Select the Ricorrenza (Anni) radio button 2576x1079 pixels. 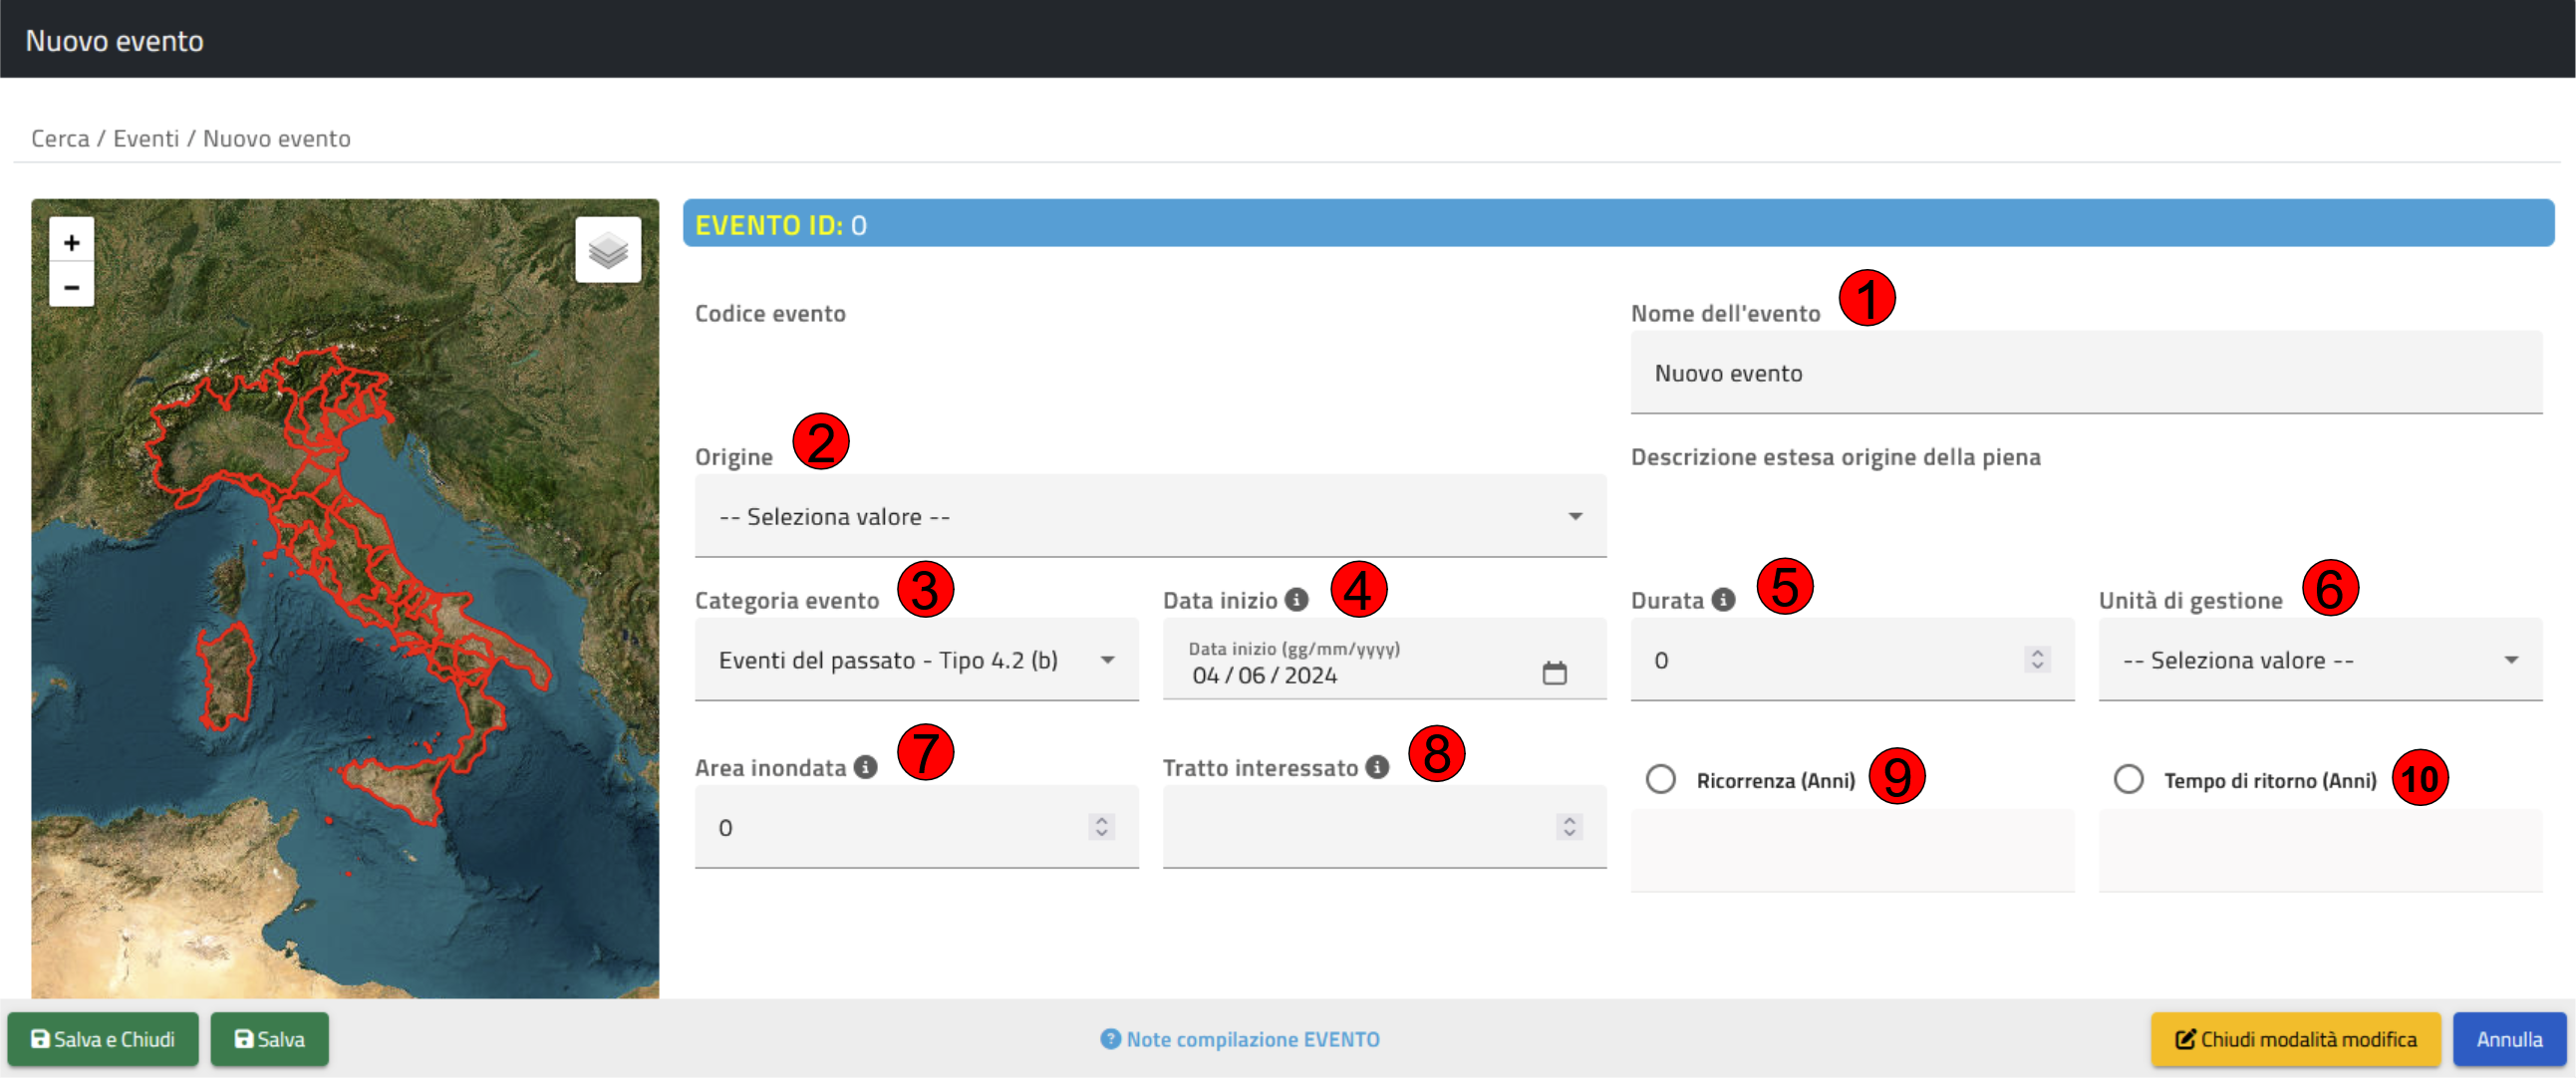point(1661,779)
